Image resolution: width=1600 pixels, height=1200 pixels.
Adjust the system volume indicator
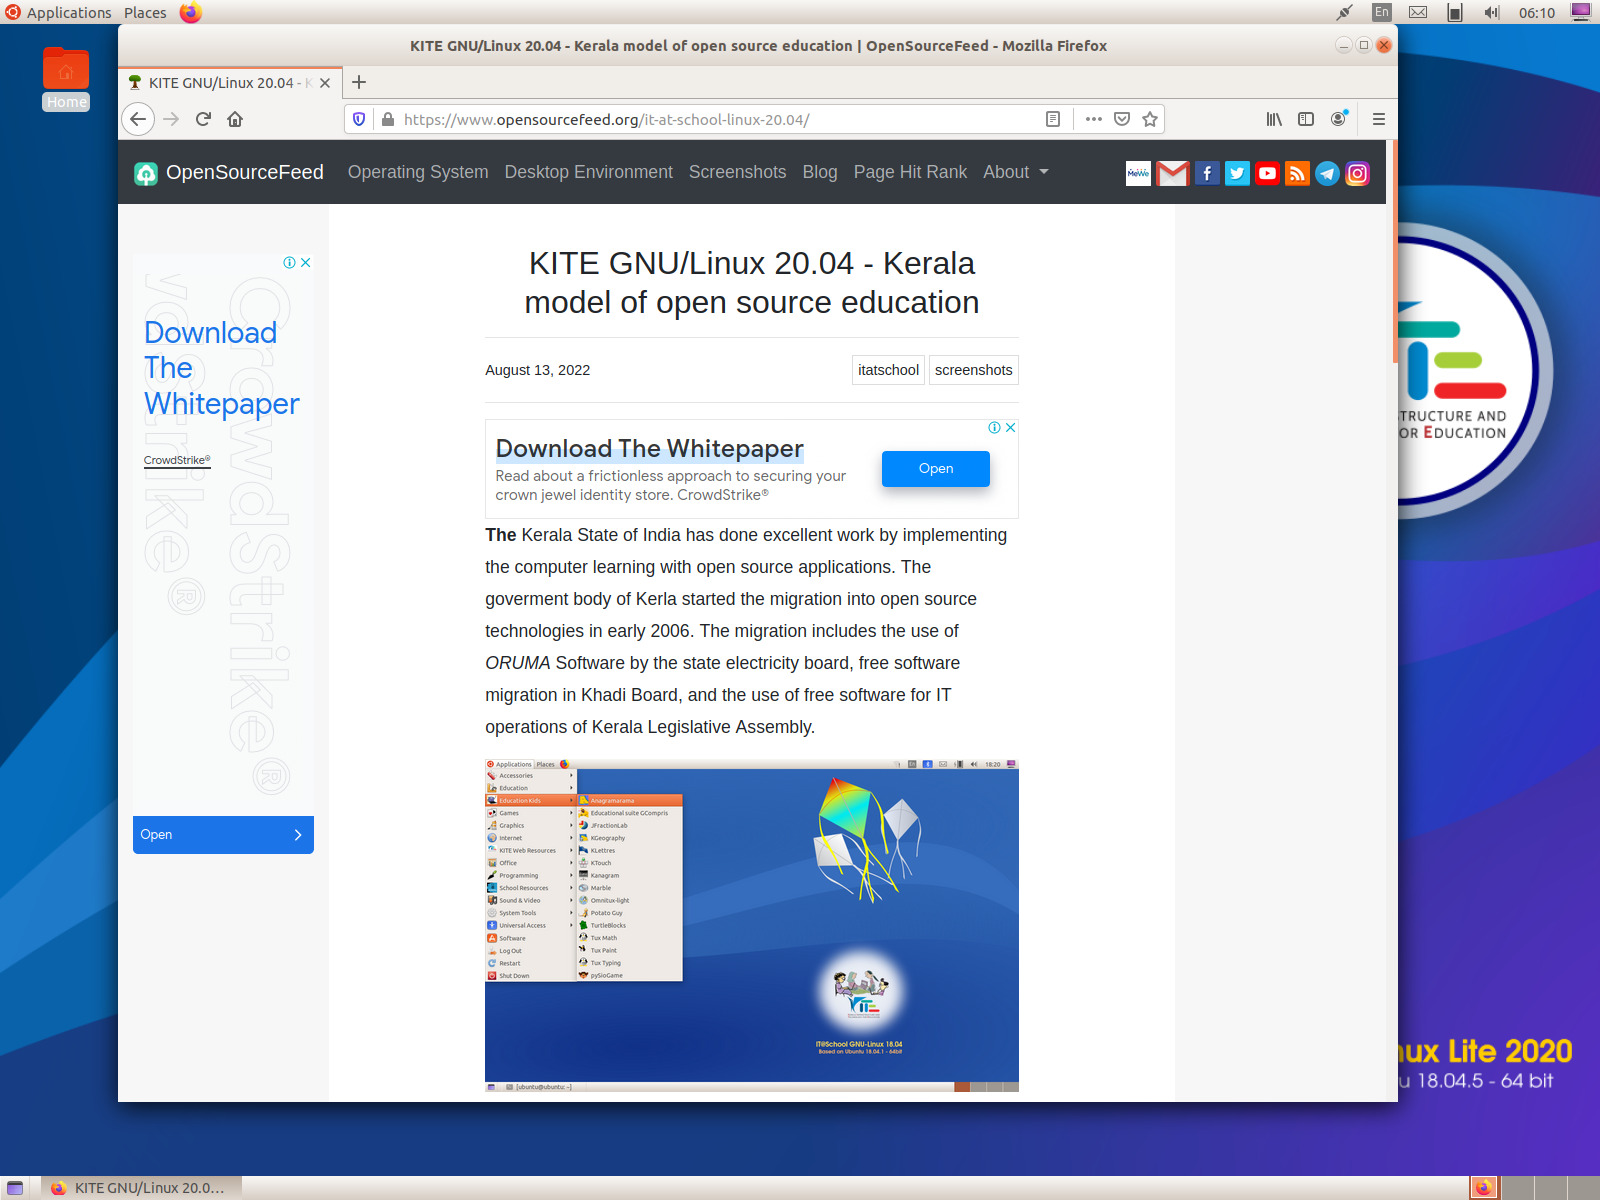(1491, 13)
